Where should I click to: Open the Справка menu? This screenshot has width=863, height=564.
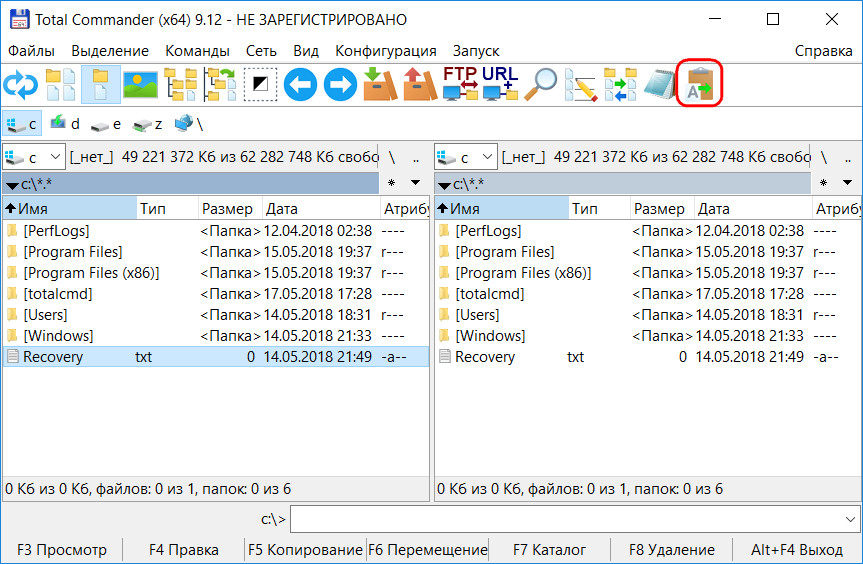pyautogui.click(x=823, y=51)
